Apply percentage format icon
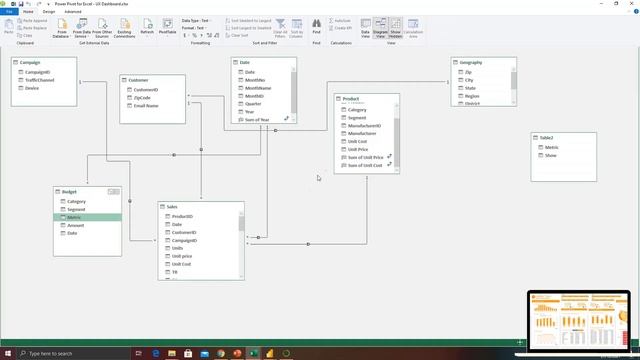Screen dimensions: 640x360 [x=194, y=36]
